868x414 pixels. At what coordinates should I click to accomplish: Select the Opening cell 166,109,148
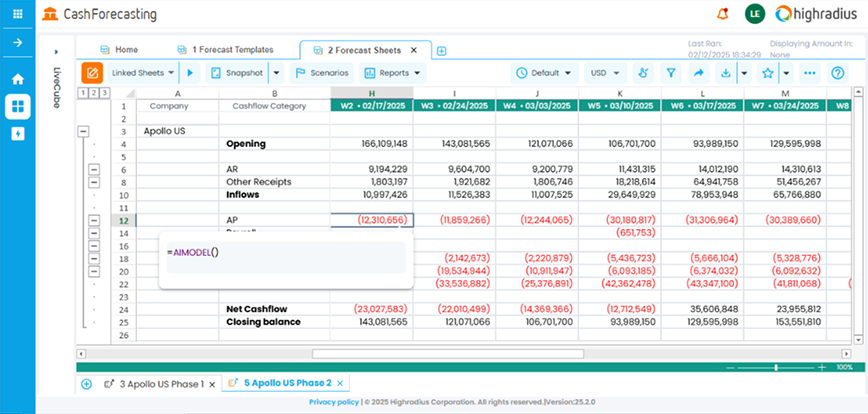click(372, 144)
